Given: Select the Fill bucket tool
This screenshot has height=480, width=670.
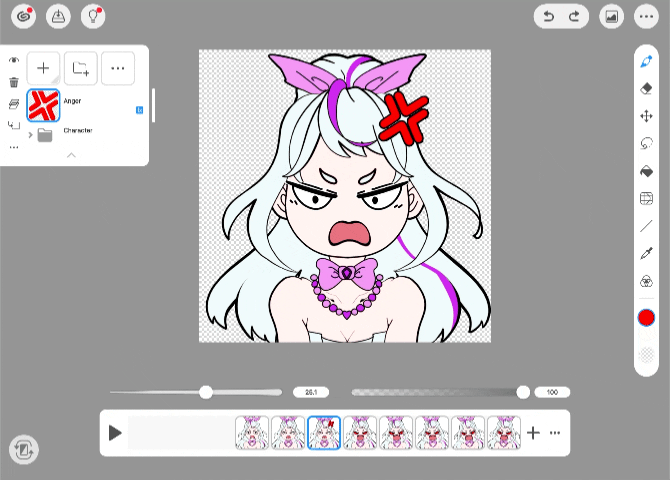Looking at the screenshot, I should 646,171.
